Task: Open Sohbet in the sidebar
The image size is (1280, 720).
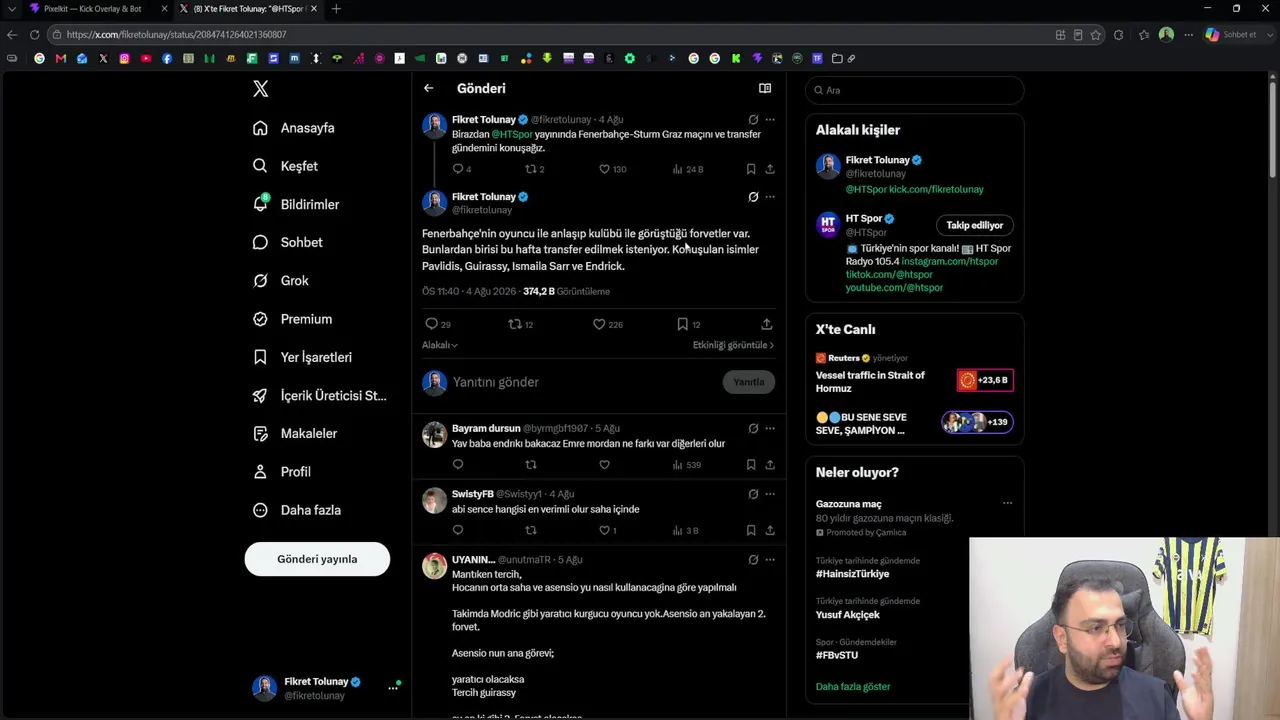Action: tap(287, 242)
